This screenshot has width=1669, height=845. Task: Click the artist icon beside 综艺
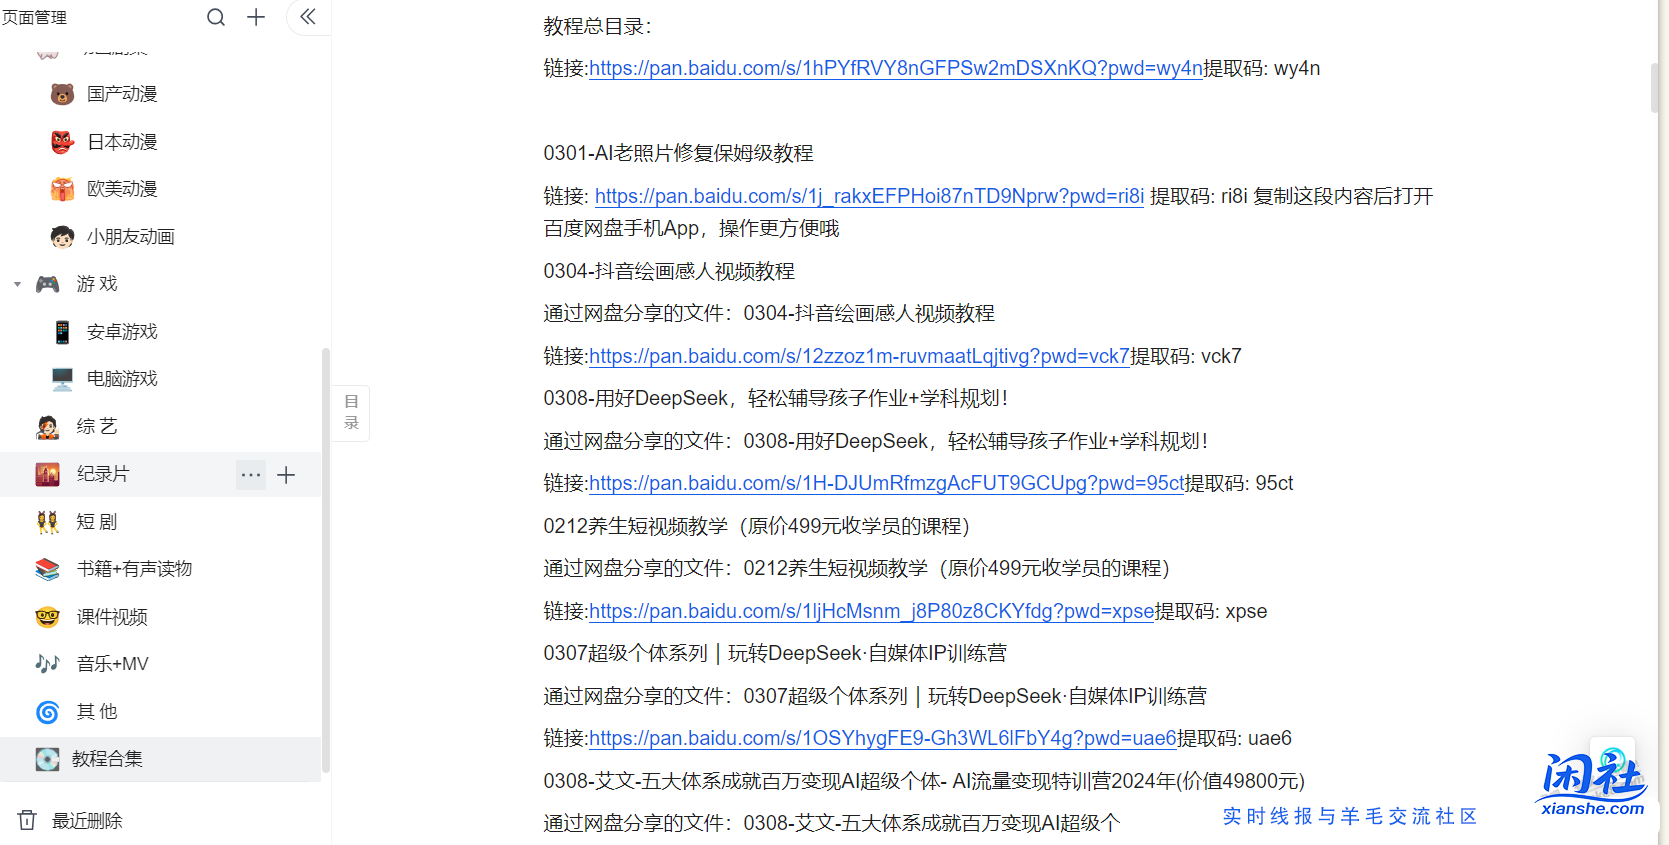47,427
